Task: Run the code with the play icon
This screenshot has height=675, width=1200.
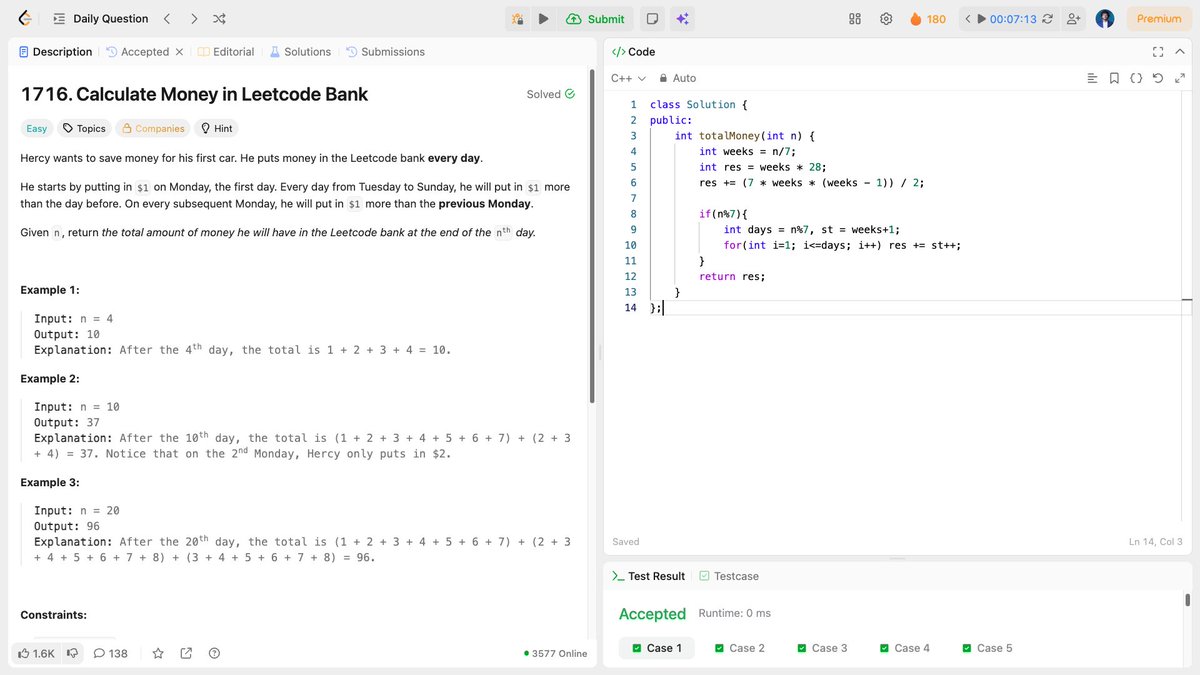Action: (543, 19)
